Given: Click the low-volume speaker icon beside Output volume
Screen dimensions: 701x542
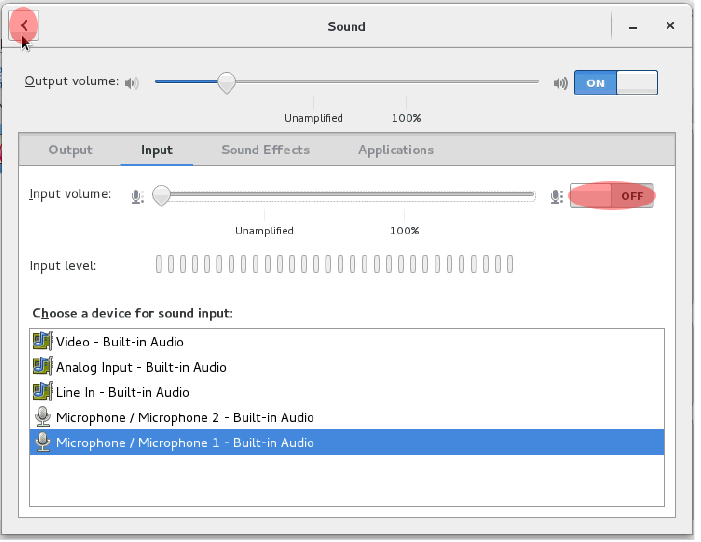Looking at the screenshot, I should 132,83.
